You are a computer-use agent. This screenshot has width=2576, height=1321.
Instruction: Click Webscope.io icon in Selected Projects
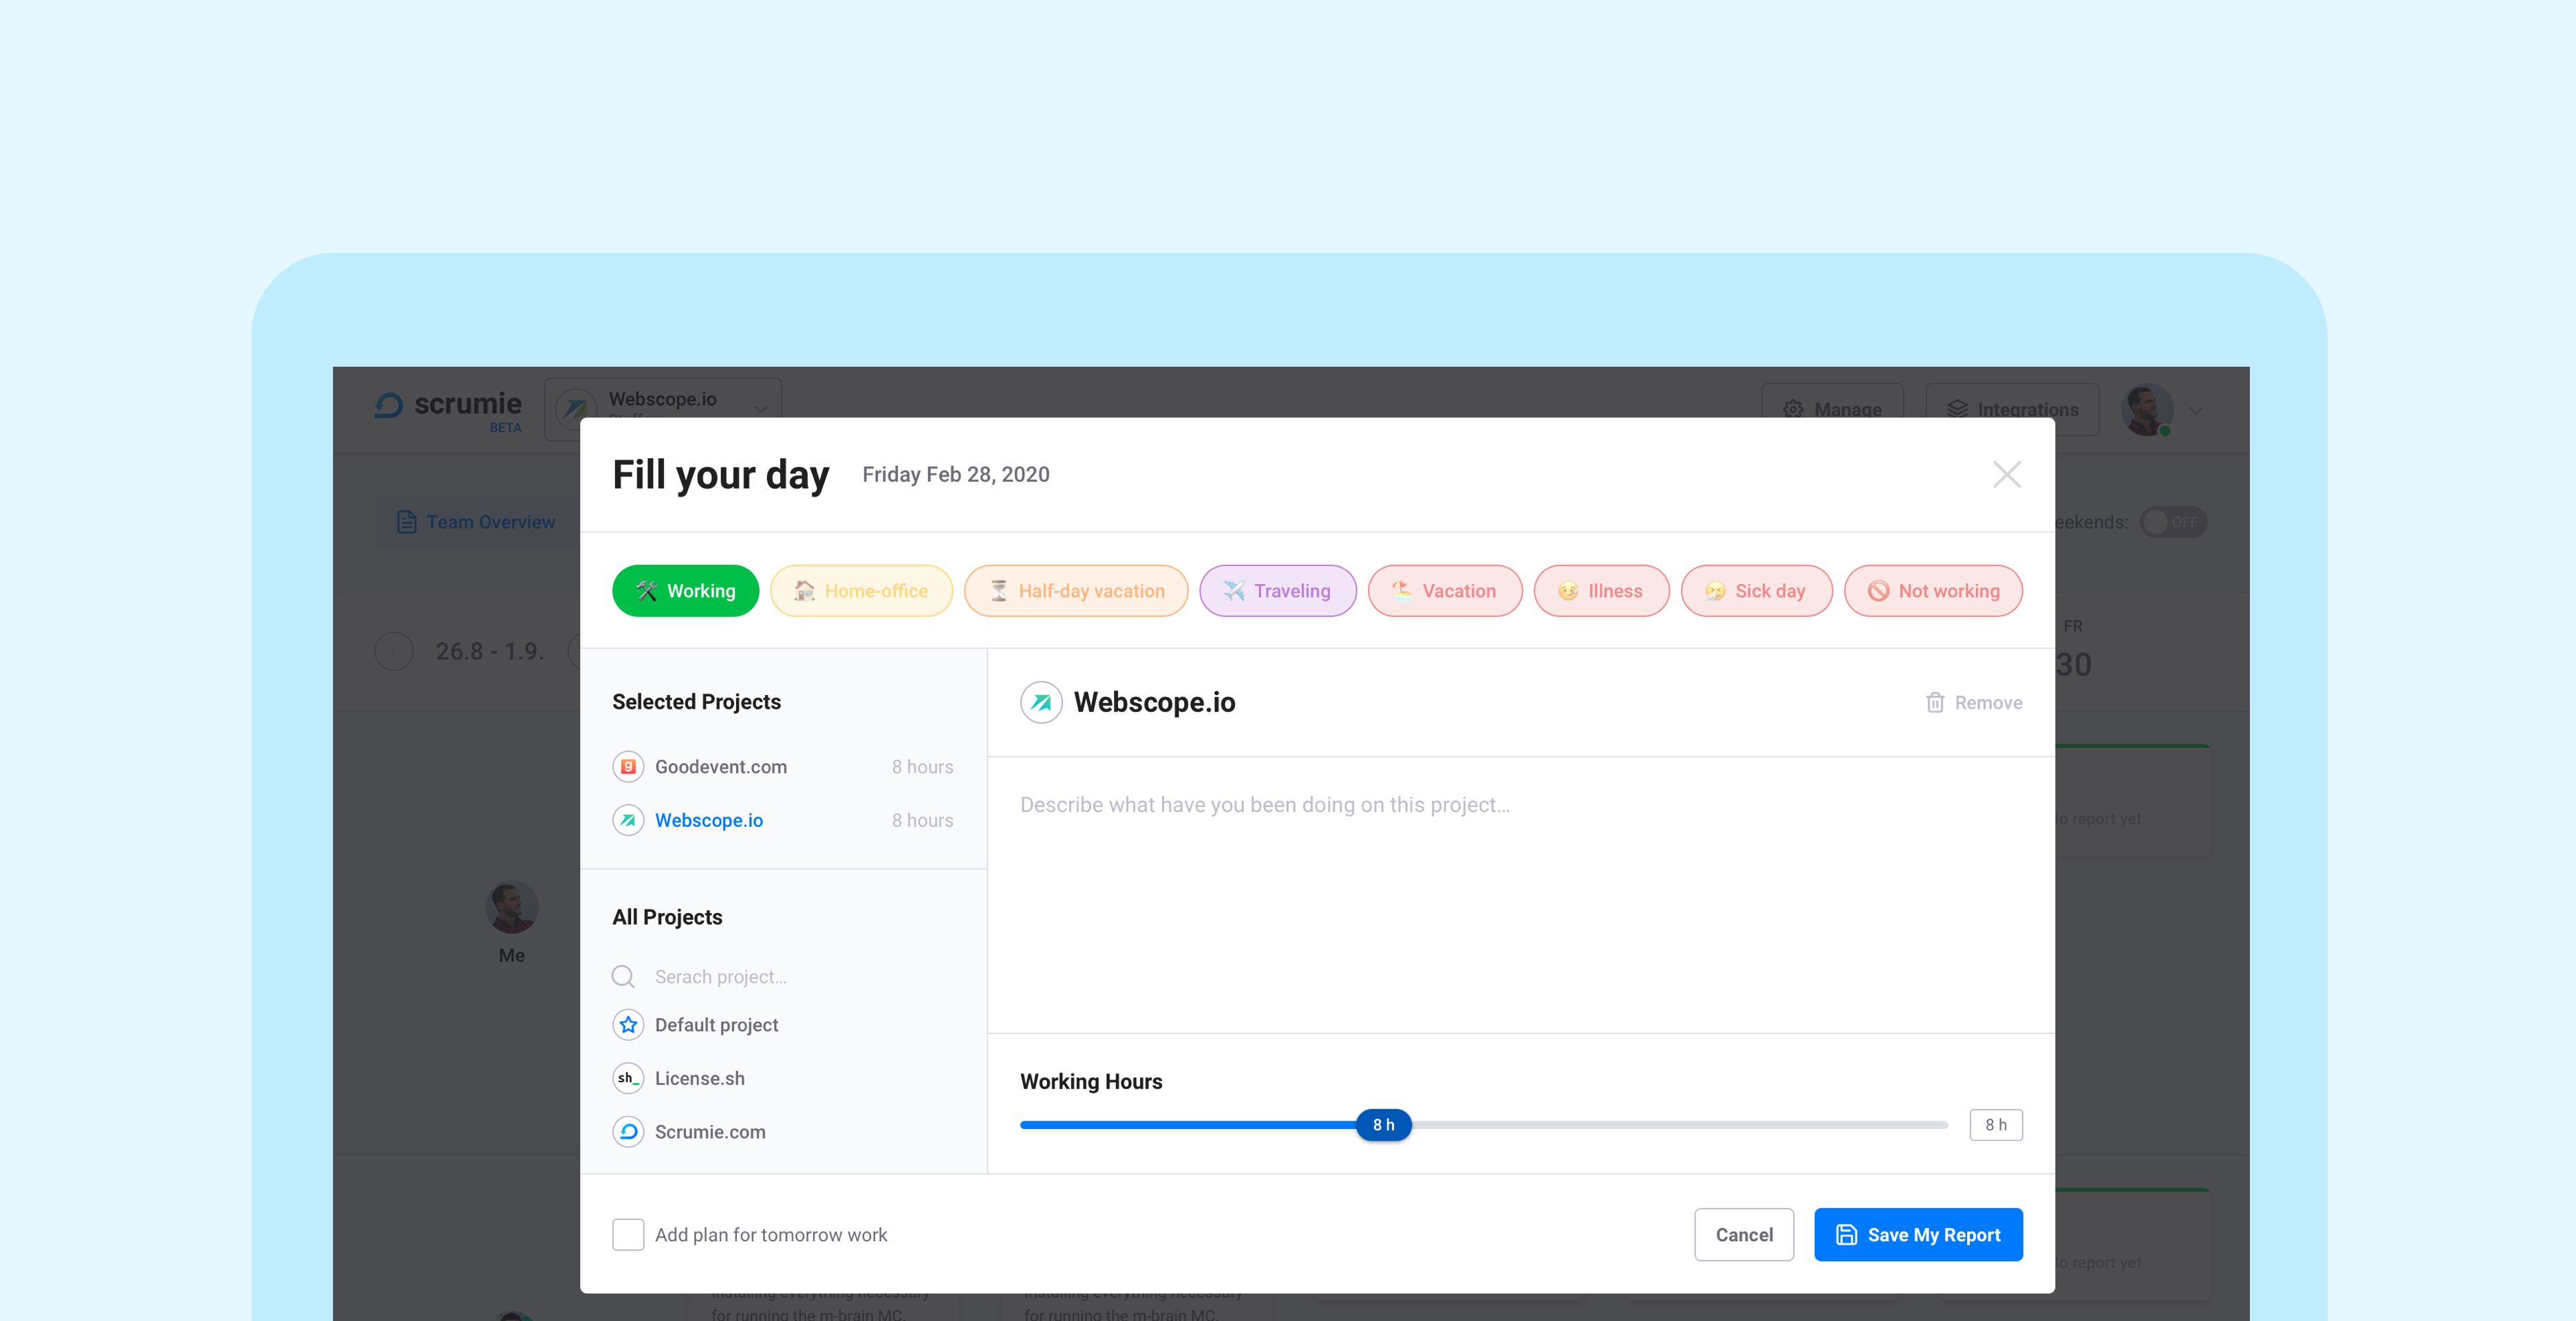point(628,820)
